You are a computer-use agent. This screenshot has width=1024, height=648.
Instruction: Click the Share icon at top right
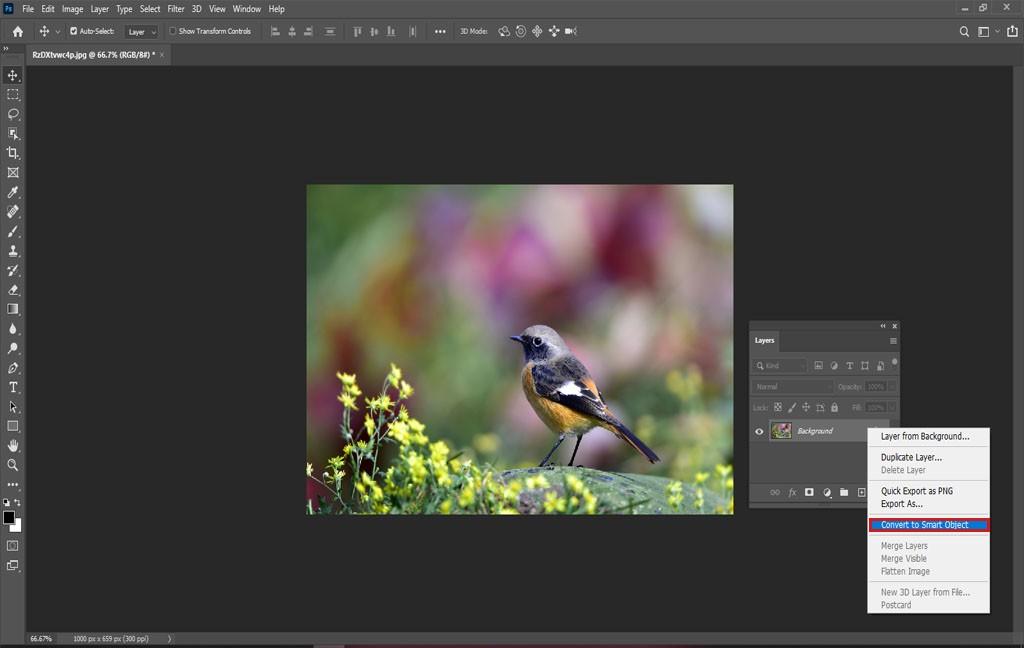point(1012,31)
